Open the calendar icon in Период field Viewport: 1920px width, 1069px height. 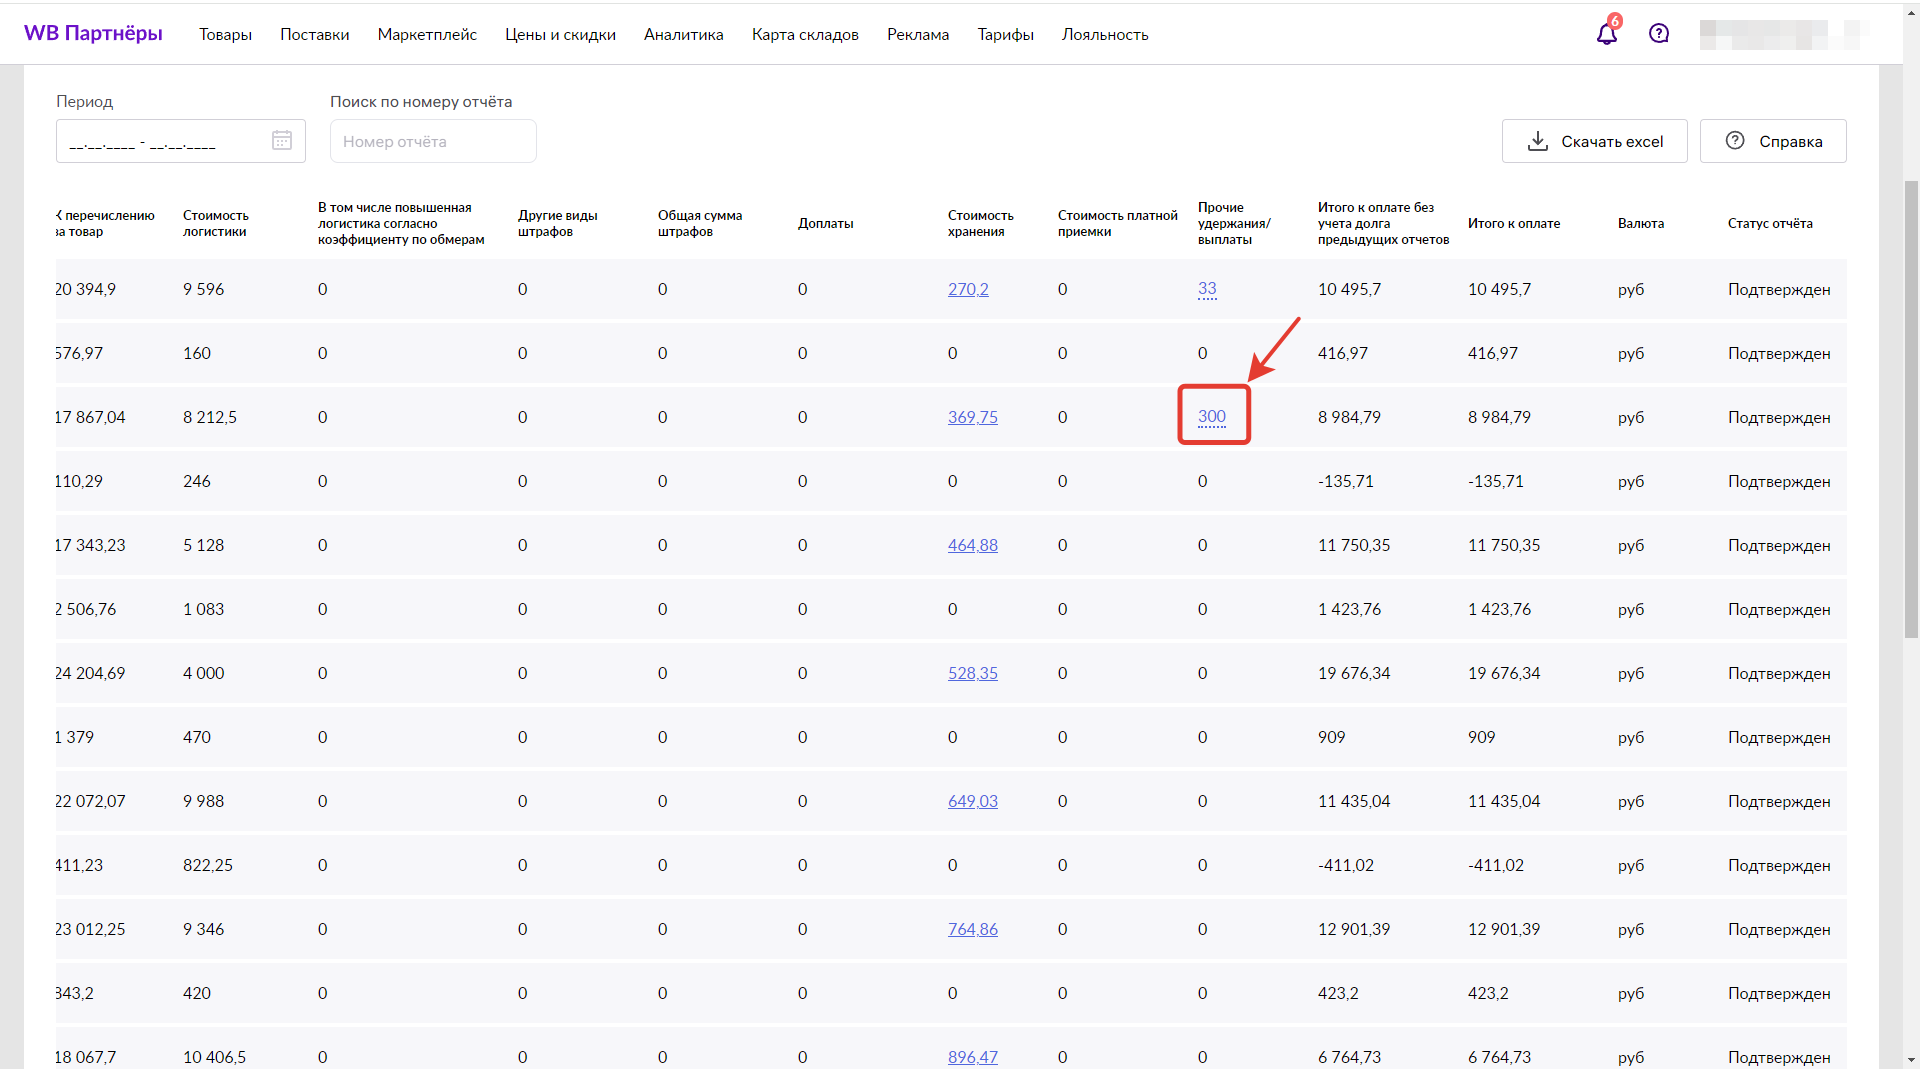pos(282,141)
